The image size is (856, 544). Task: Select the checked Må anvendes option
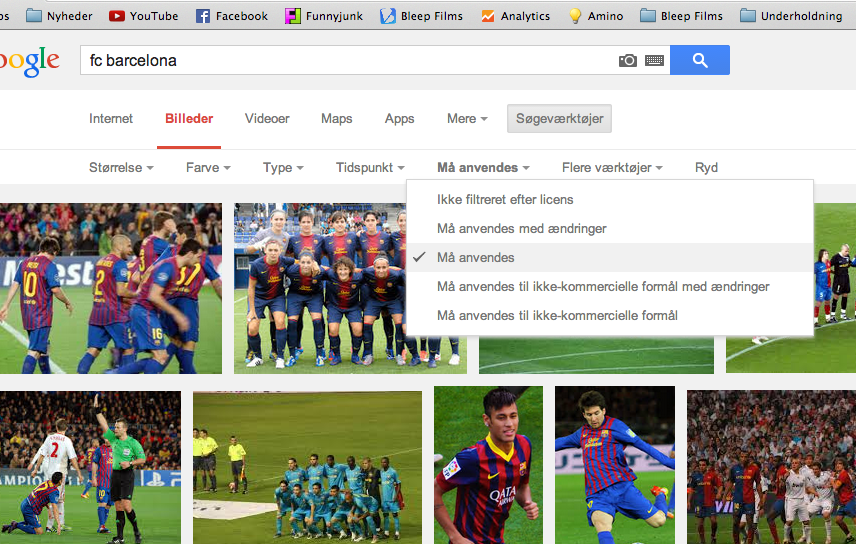[x=610, y=257]
